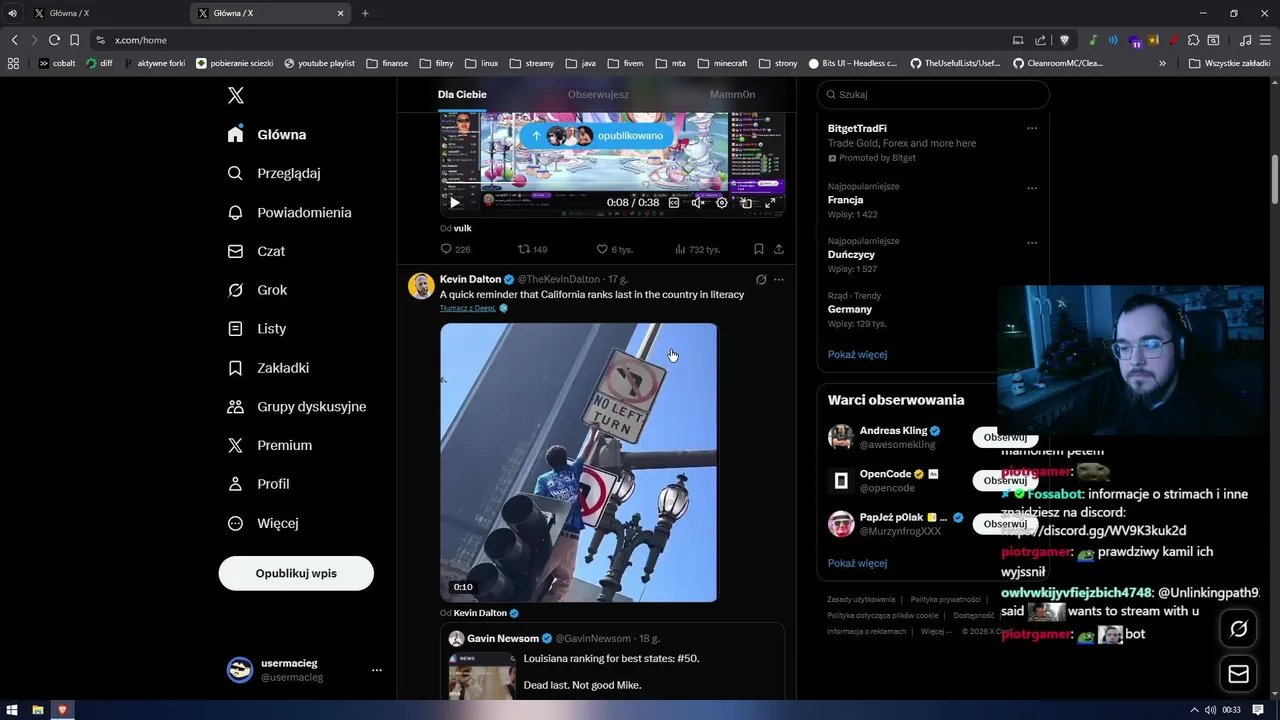1280x720 pixels.
Task: Open the minecraft bookmarks folder
Action: pyautogui.click(x=723, y=63)
